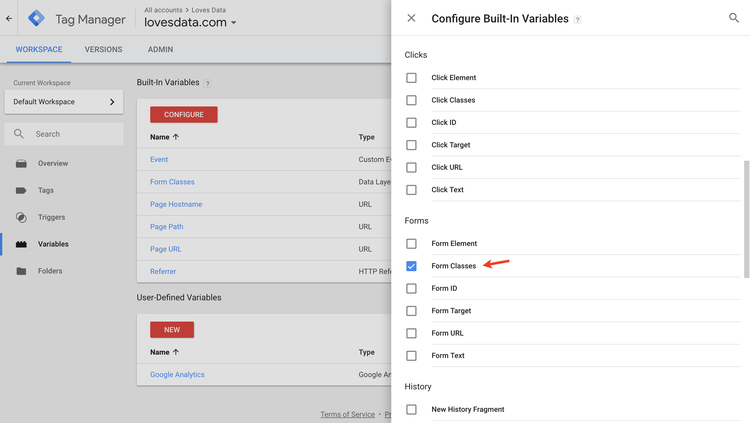Enable the Click Element checkbox
The height and width of the screenshot is (423, 750).
pyautogui.click(x=411, y=78)
